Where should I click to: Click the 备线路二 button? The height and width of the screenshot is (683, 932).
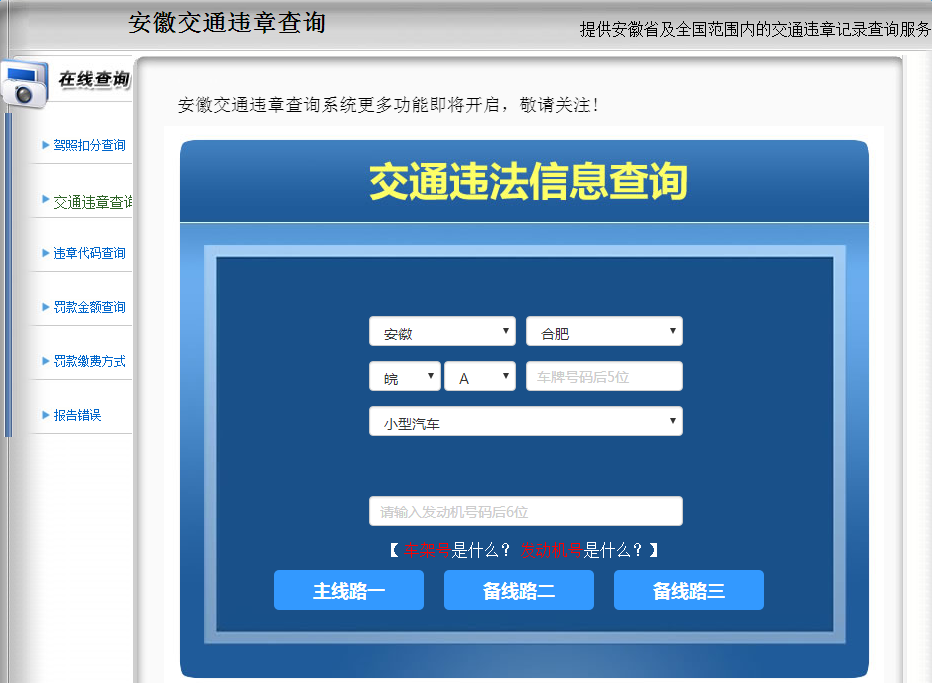518,590
